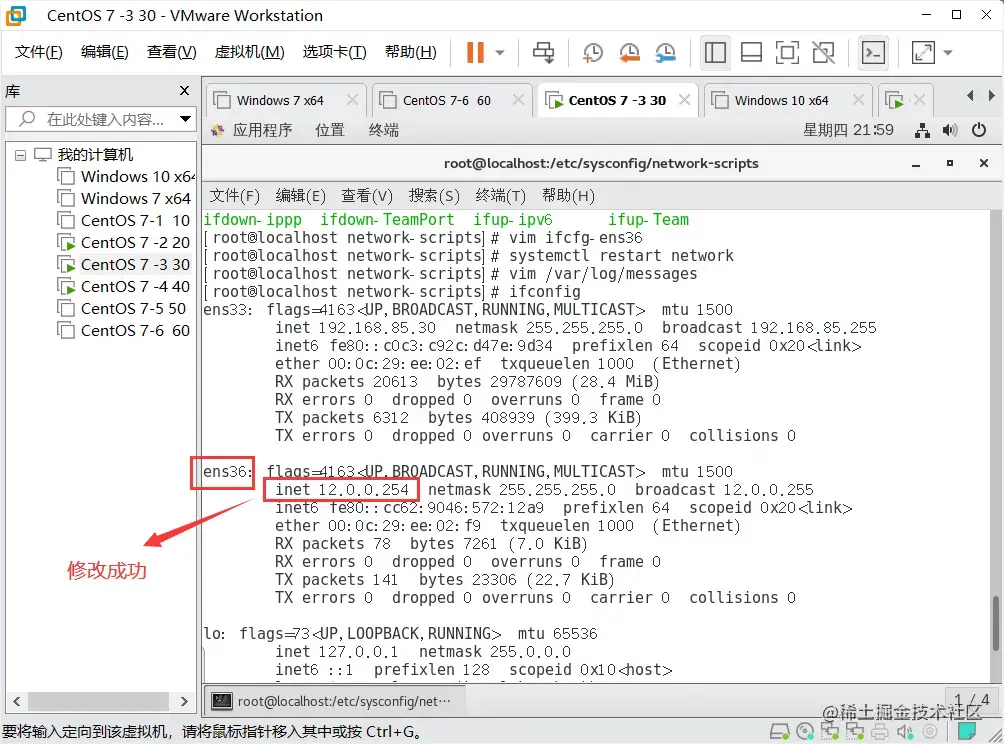Collapse the 我的计算机 tree node

[x=20, y=155]
